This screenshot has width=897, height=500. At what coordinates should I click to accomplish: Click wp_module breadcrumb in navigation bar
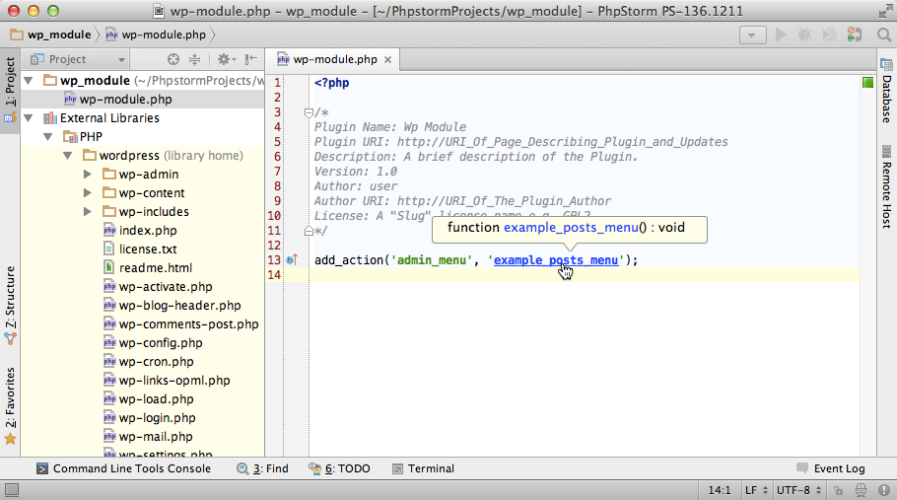click(x=51, y=35)
